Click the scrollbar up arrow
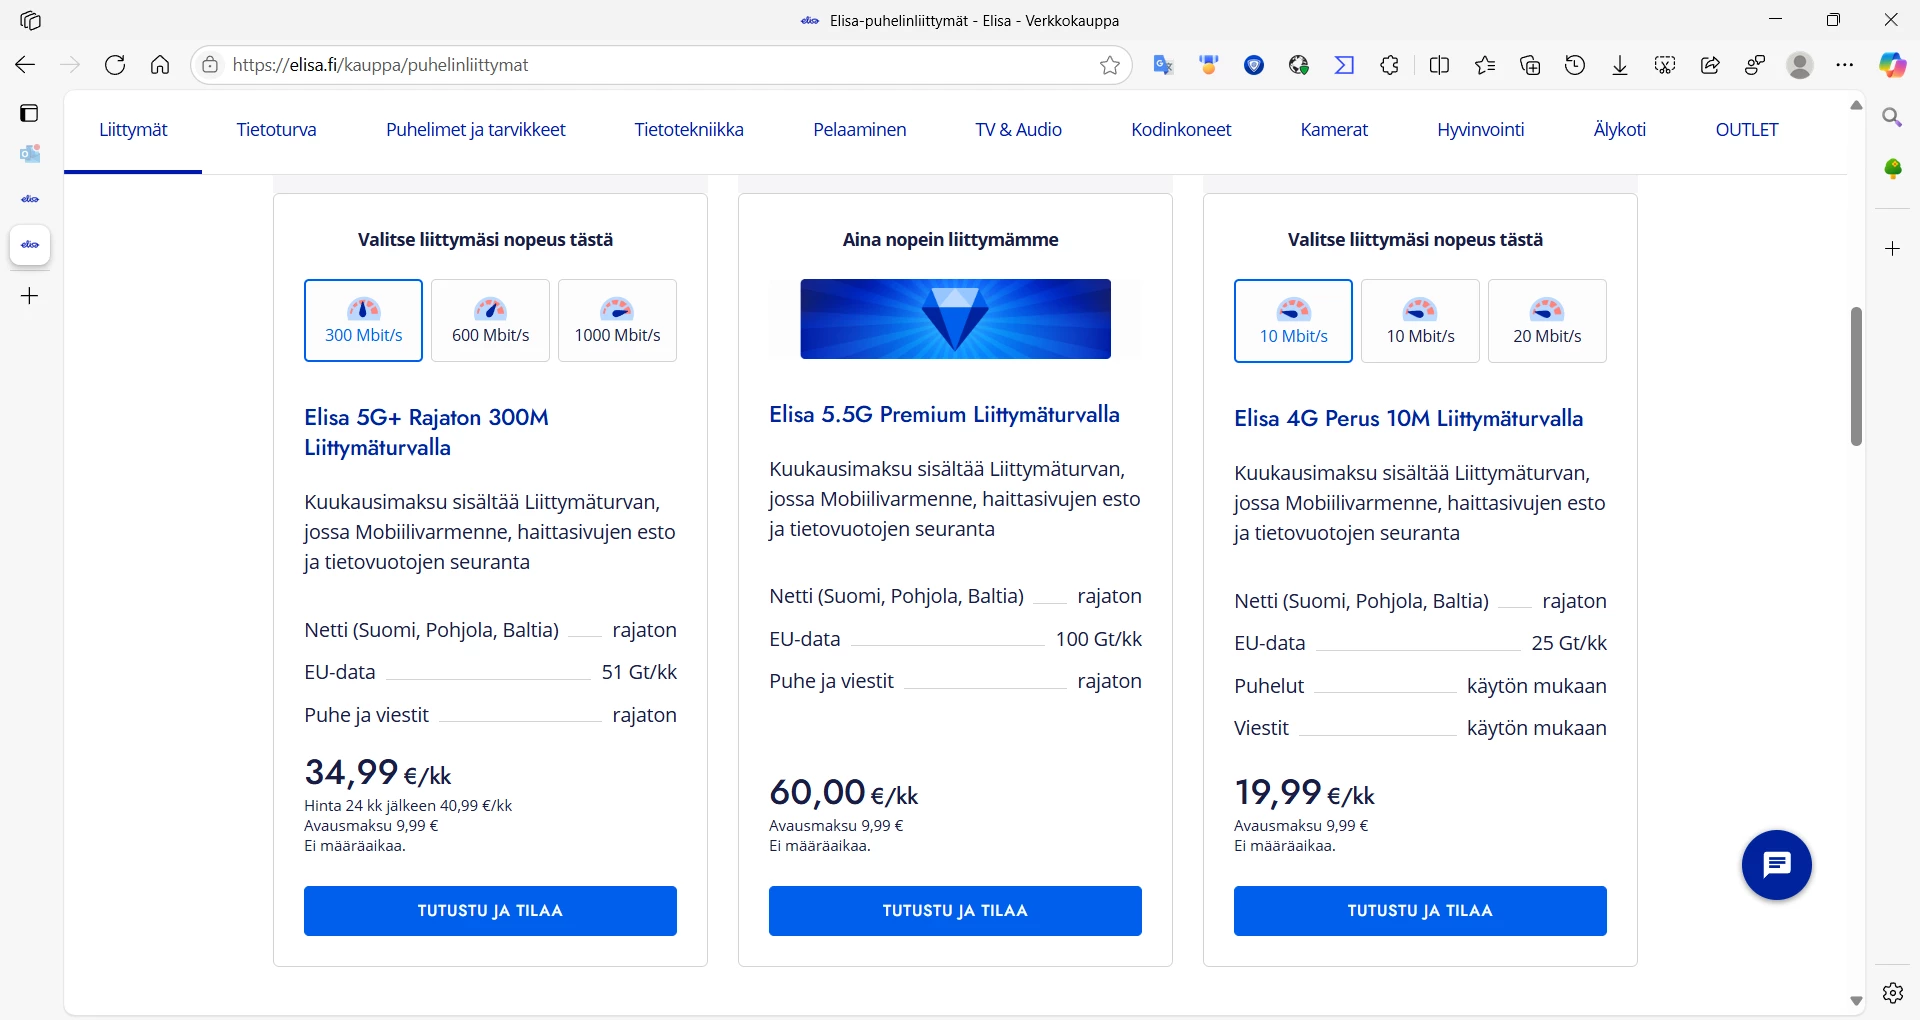This screenshot has width=1920, height=1020. [x=1856, y=105]
